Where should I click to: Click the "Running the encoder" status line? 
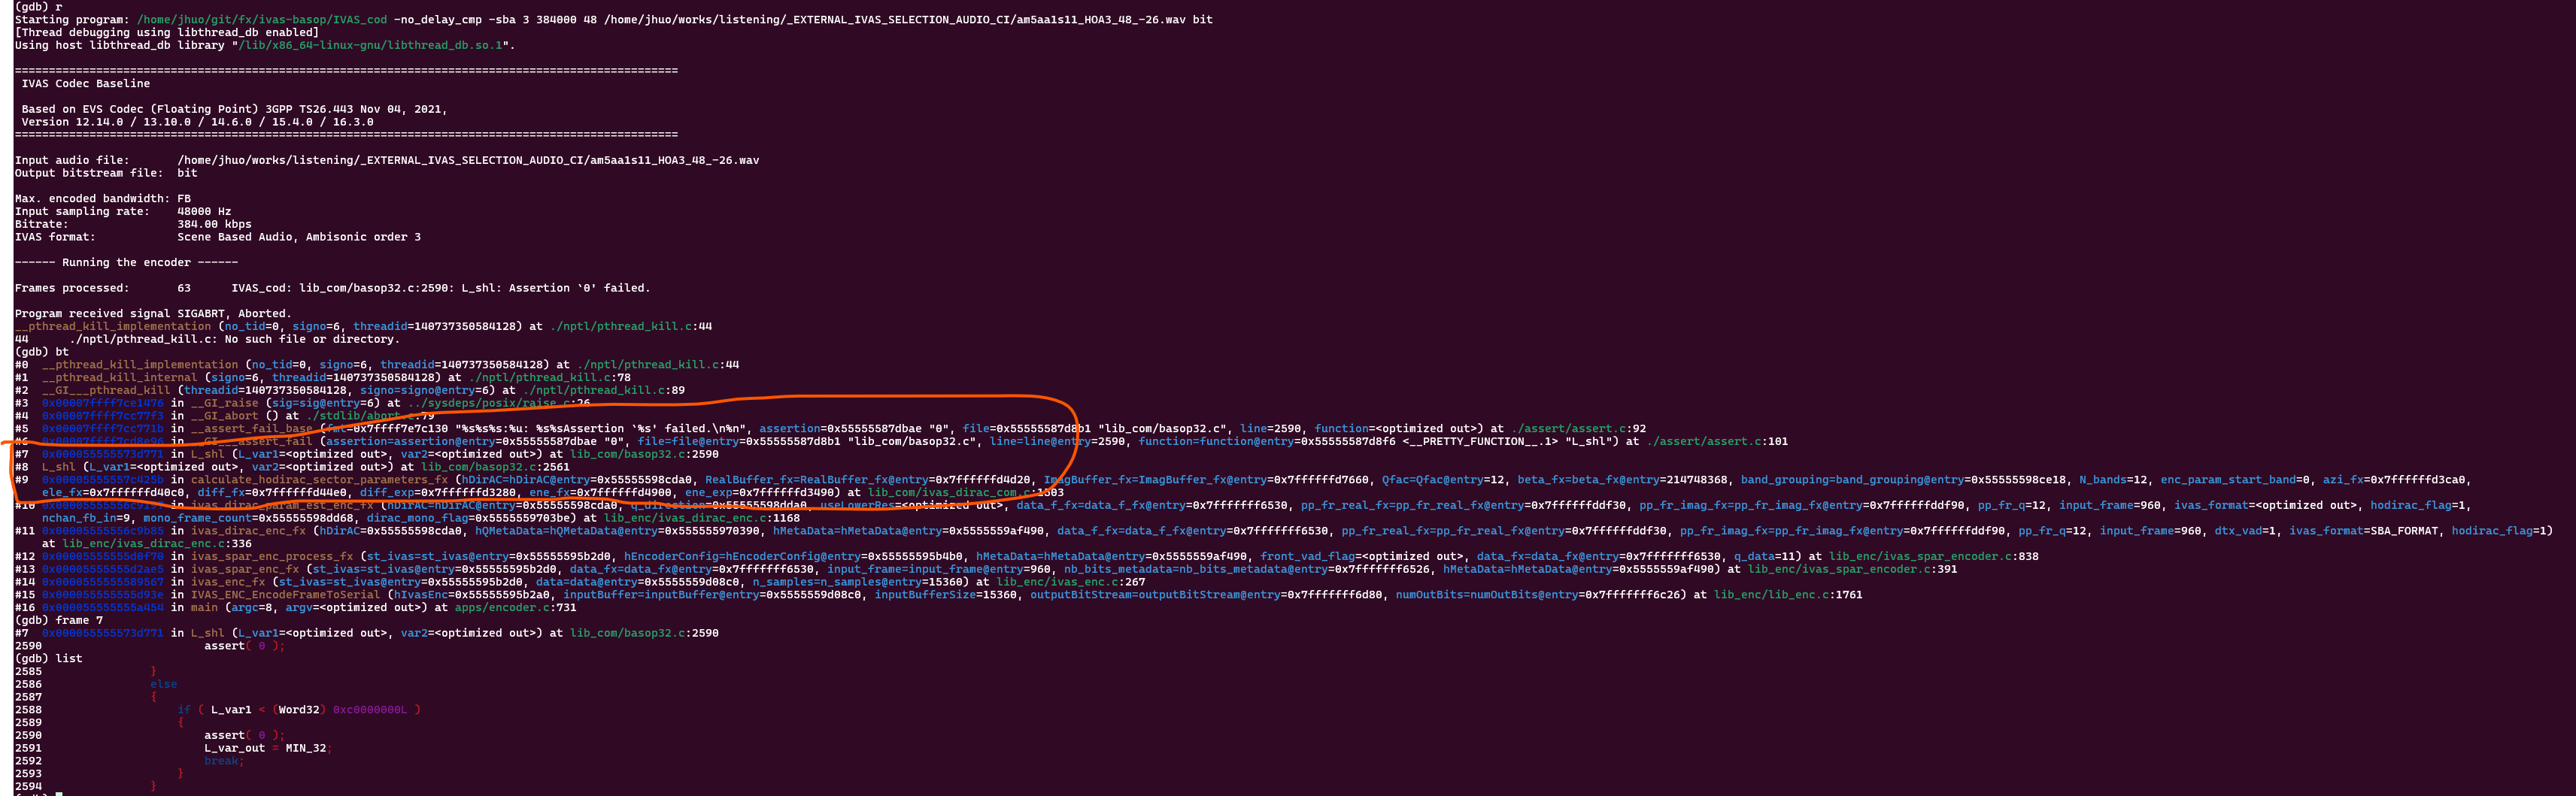(x=126, y=262)
